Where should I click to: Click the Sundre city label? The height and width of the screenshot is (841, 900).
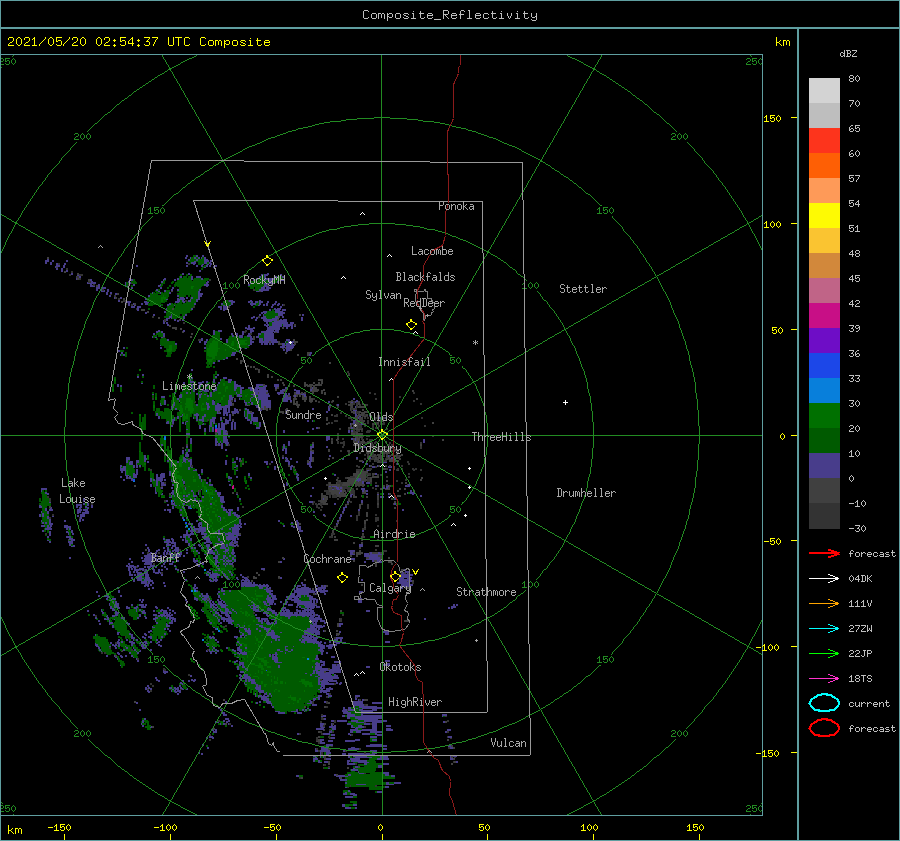(303, 415)
